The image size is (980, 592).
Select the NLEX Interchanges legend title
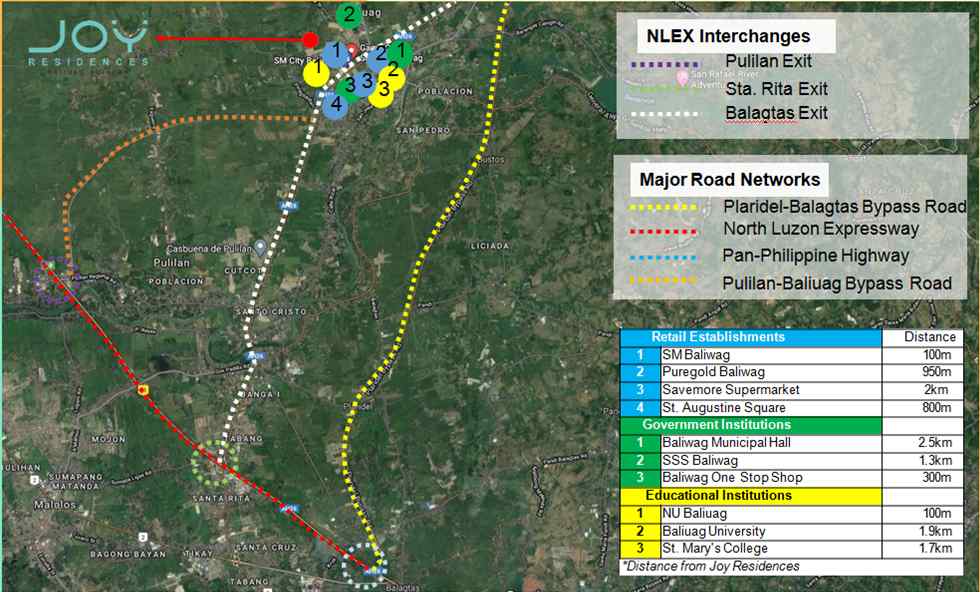(x=728, y=37)
